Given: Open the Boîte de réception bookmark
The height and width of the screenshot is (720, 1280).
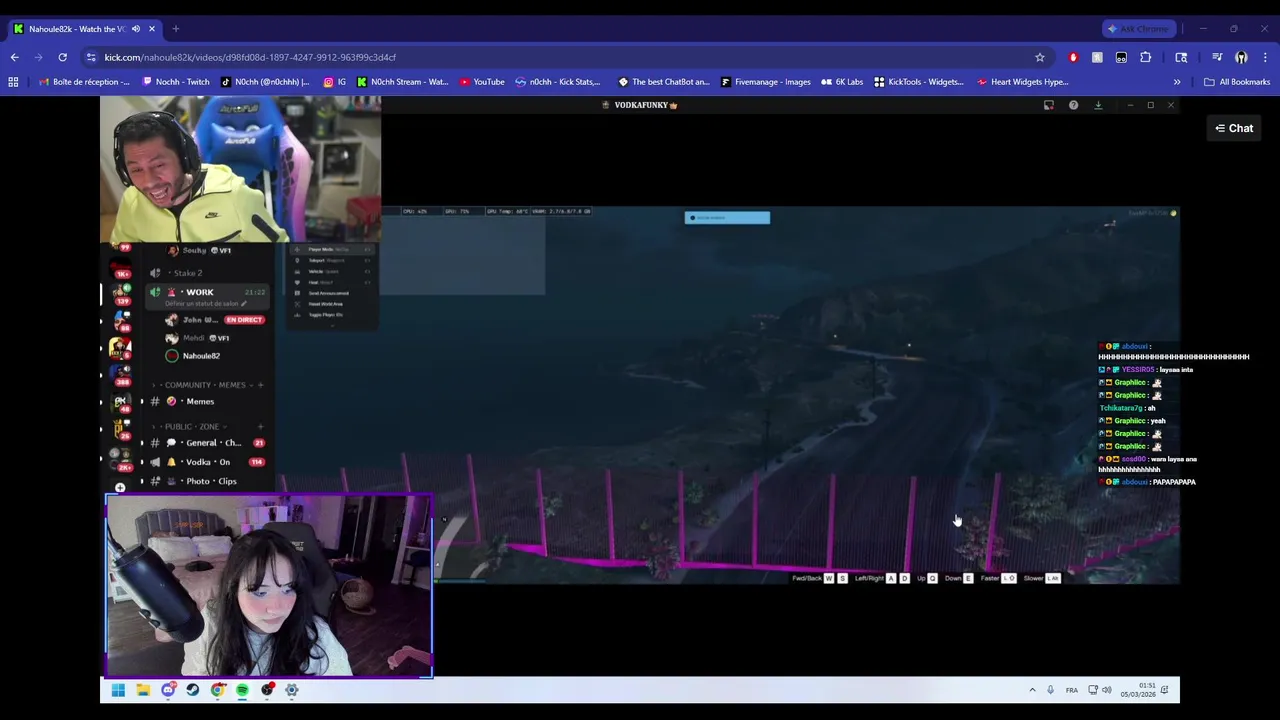Looking at the screenshot, I should pyautogui.click(x=84, y=82).
